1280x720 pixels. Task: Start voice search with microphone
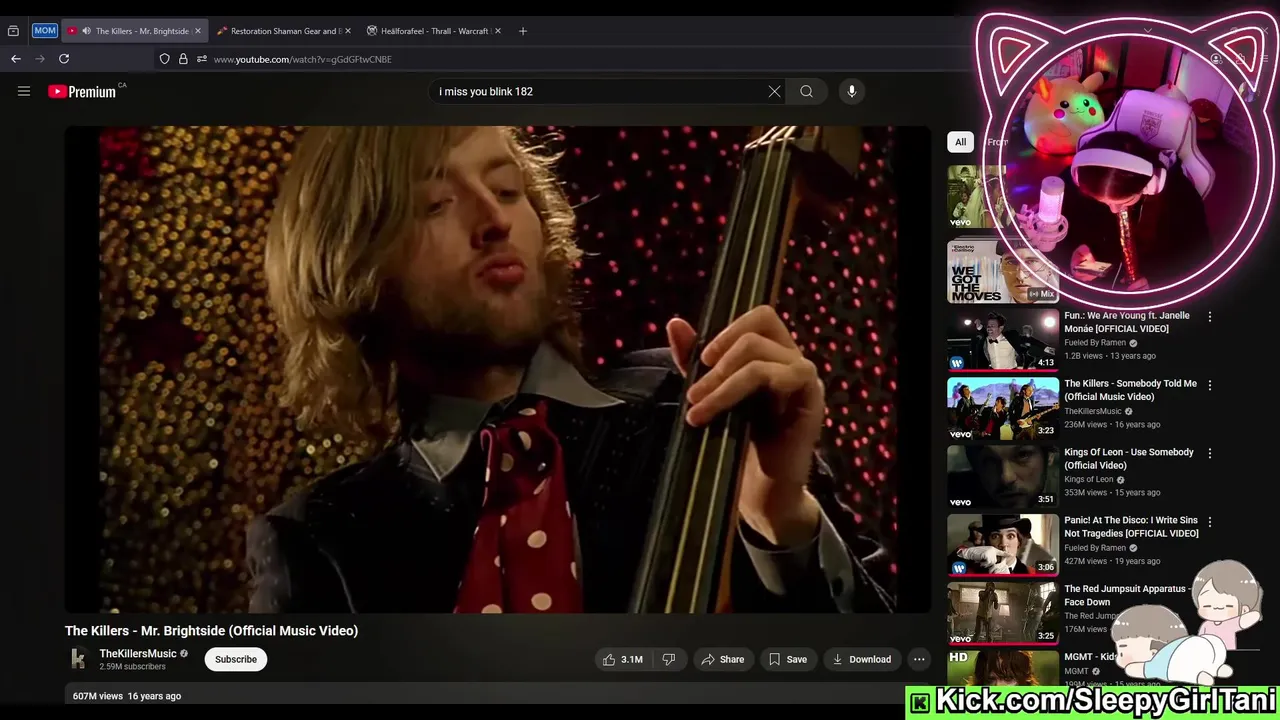pyautogui.click(x=852, y=91)
